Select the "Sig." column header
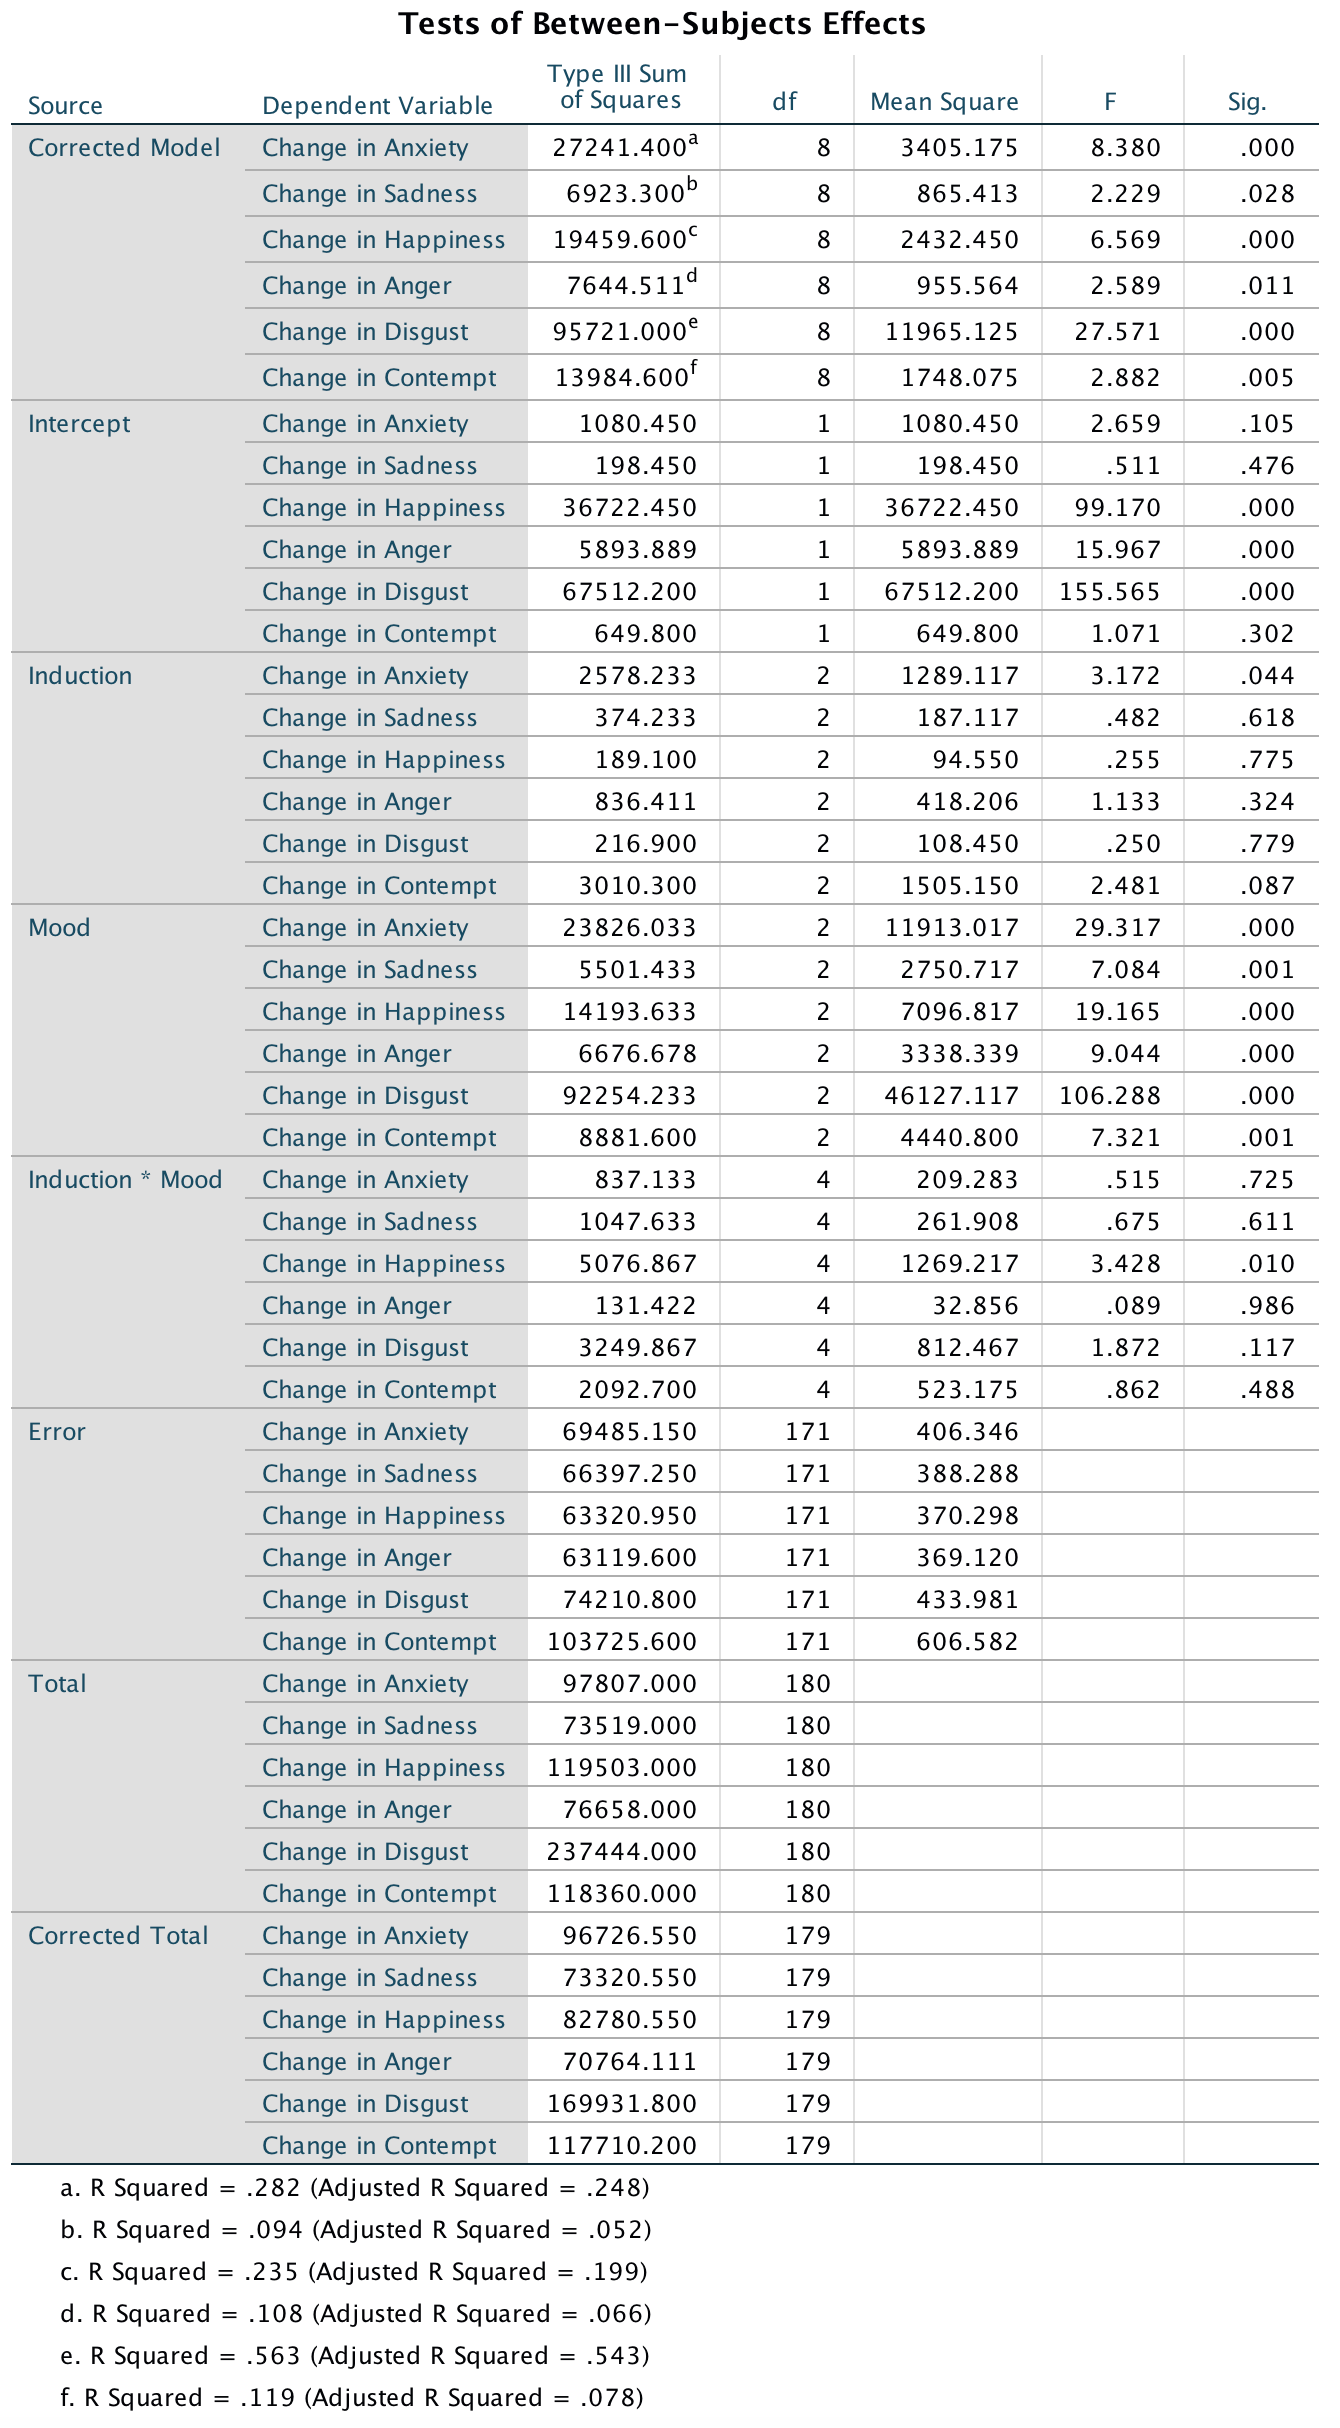The width and height of the screenshot is (1340, 2428). tap(1247, 102)
